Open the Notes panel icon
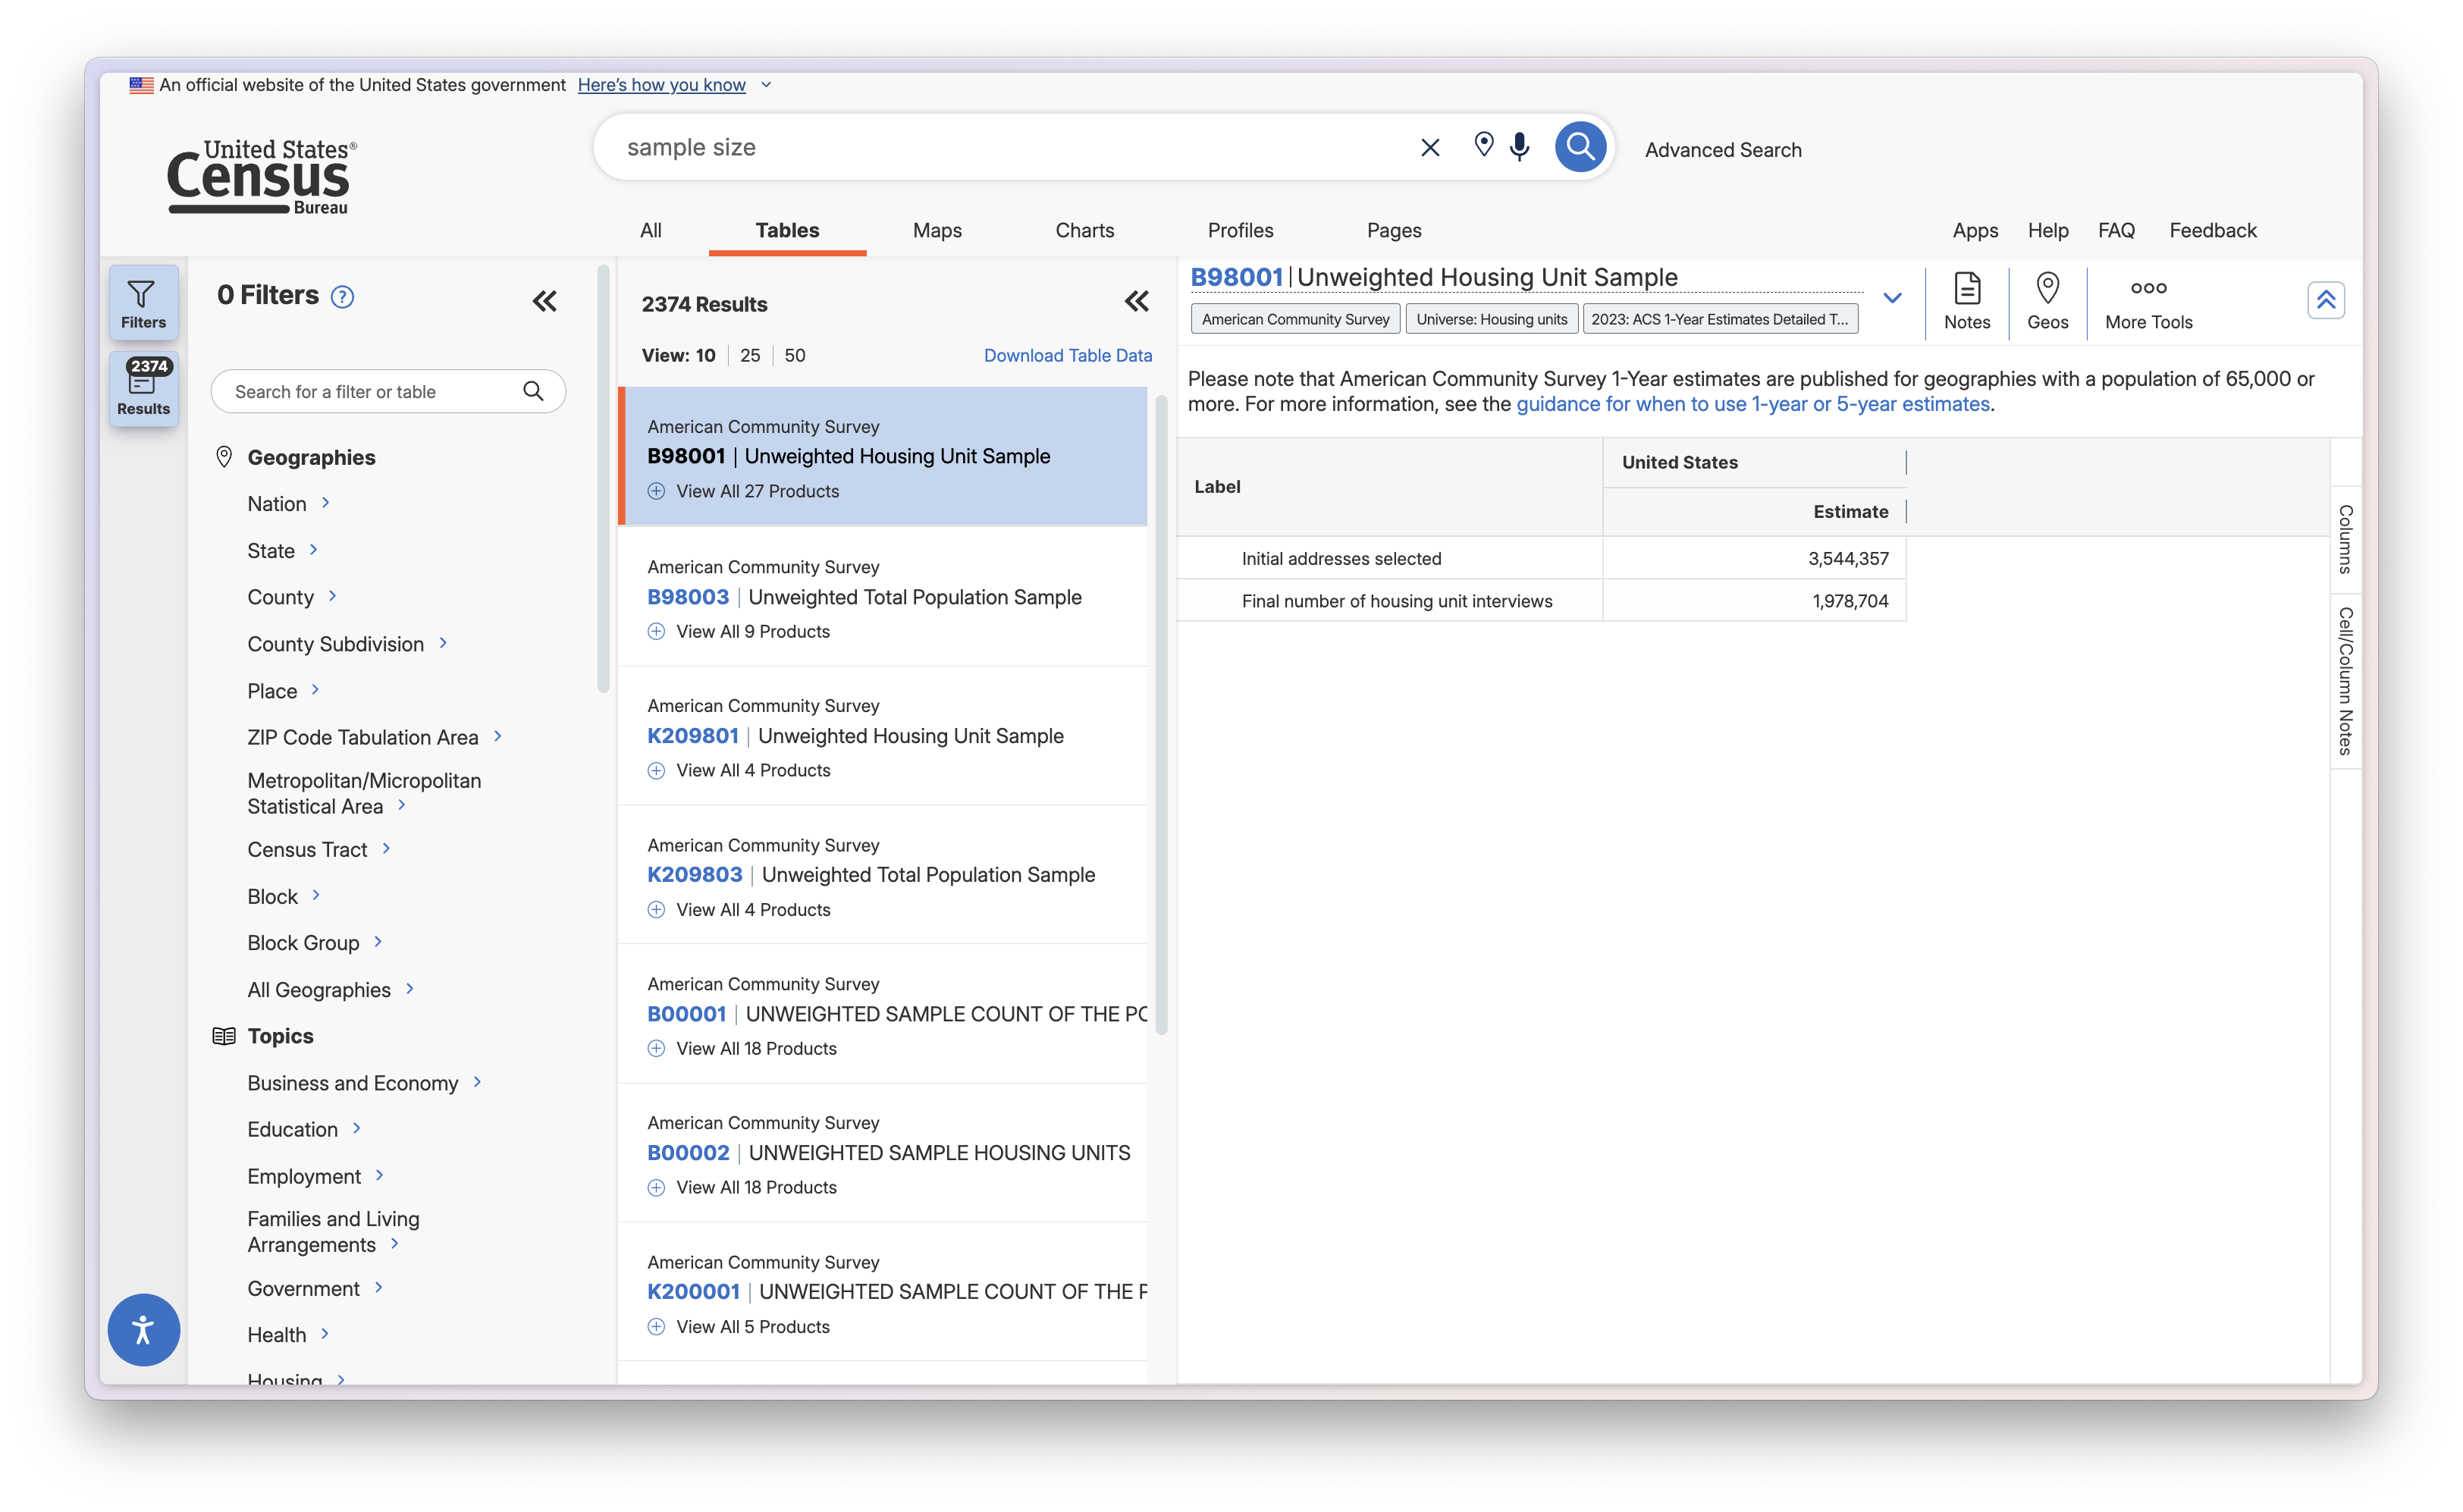The height and width of the screenshot is (1512, 2463). 1966,301
